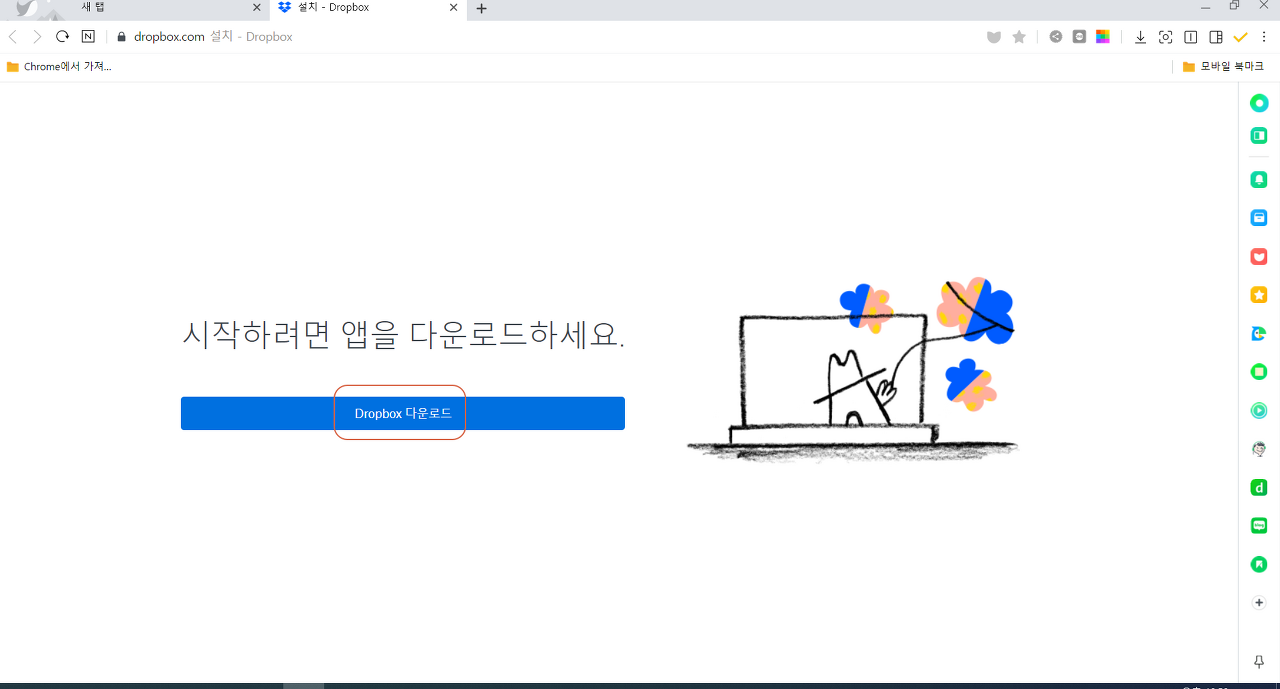Open the red Pocket sidebar icon
Viewport: 1280px width, 689px height.
point(1259,257)
